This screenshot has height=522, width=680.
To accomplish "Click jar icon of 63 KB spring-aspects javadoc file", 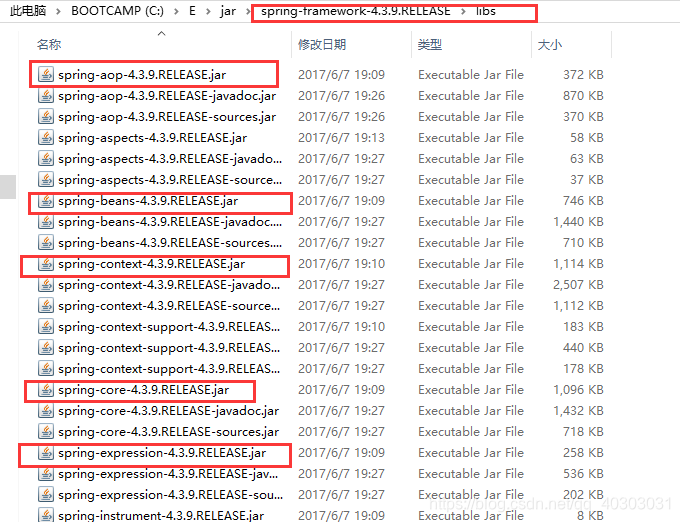I will (x=46, y=159).
